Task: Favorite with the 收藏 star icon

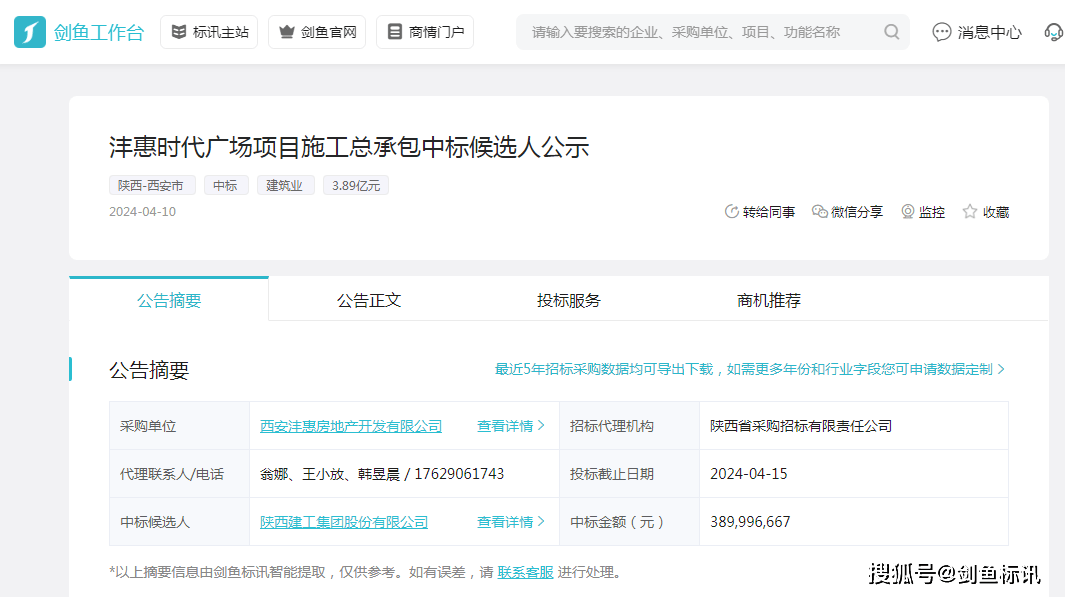Action: pos(970,212)
